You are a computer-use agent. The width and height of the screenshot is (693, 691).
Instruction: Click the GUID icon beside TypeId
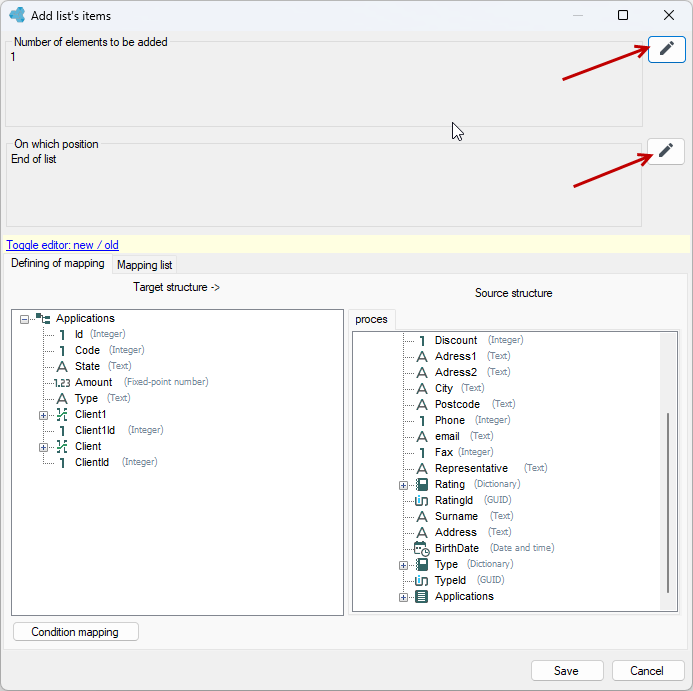tap(422, 580)
